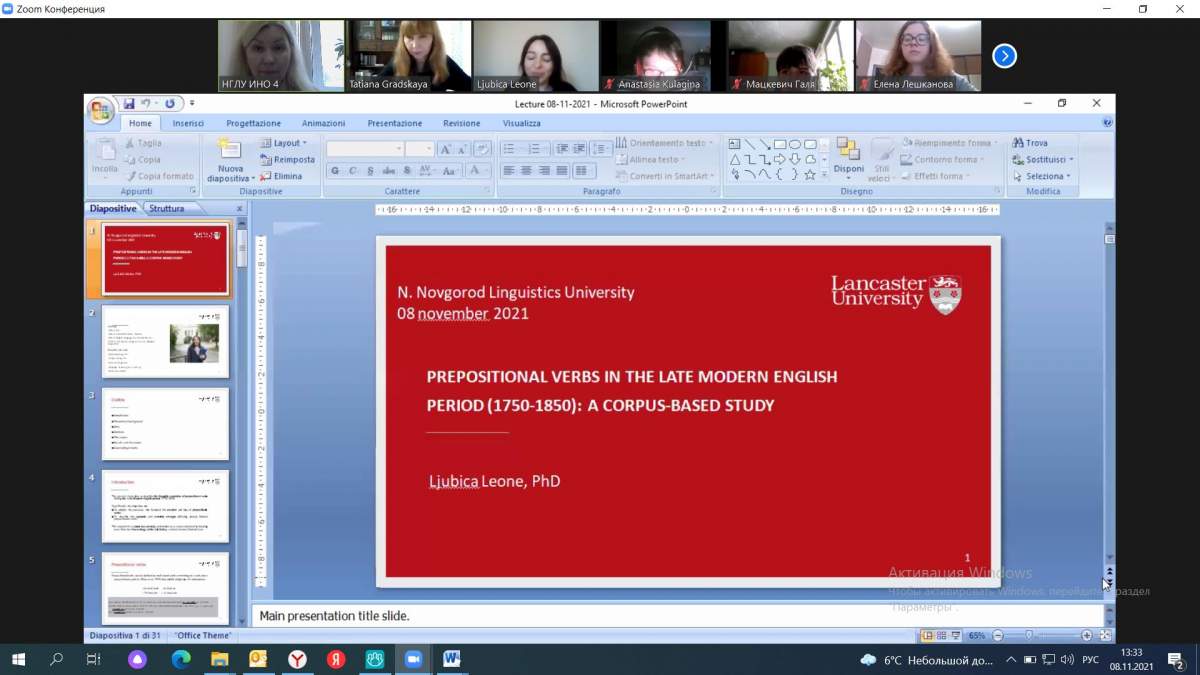The width and height of the screenshot is (1200, 675).
Task: Toggle italic (C) formatting
Action: (353, 171)
